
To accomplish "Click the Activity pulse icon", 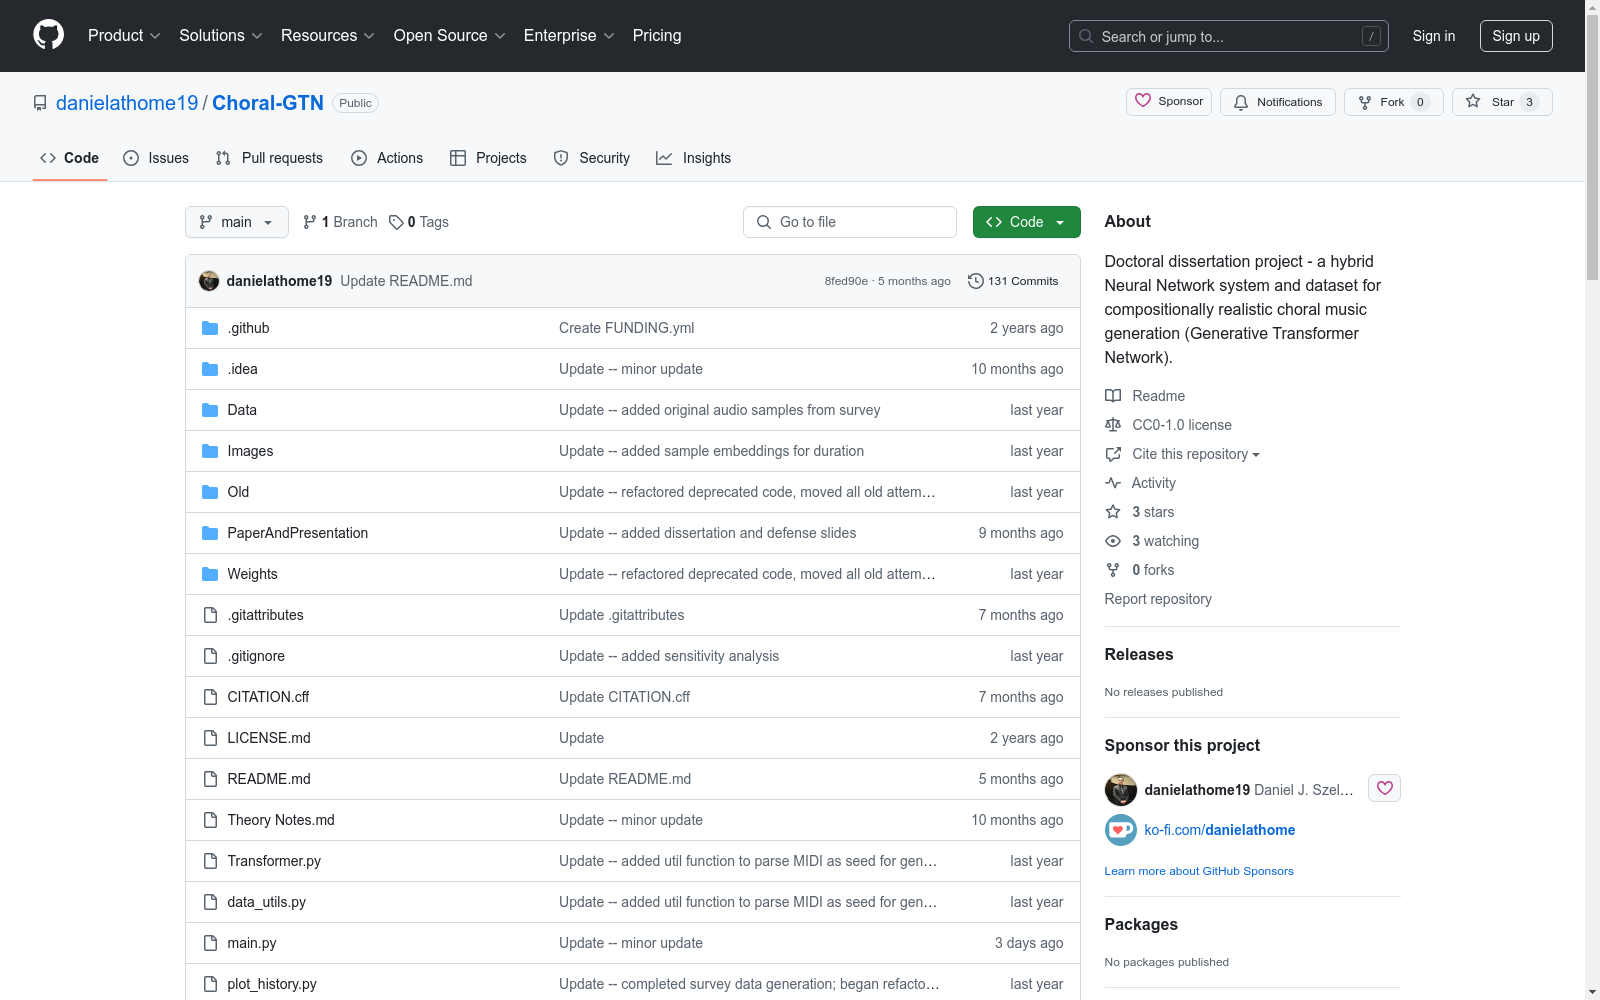I will [x=1113, y=483].
